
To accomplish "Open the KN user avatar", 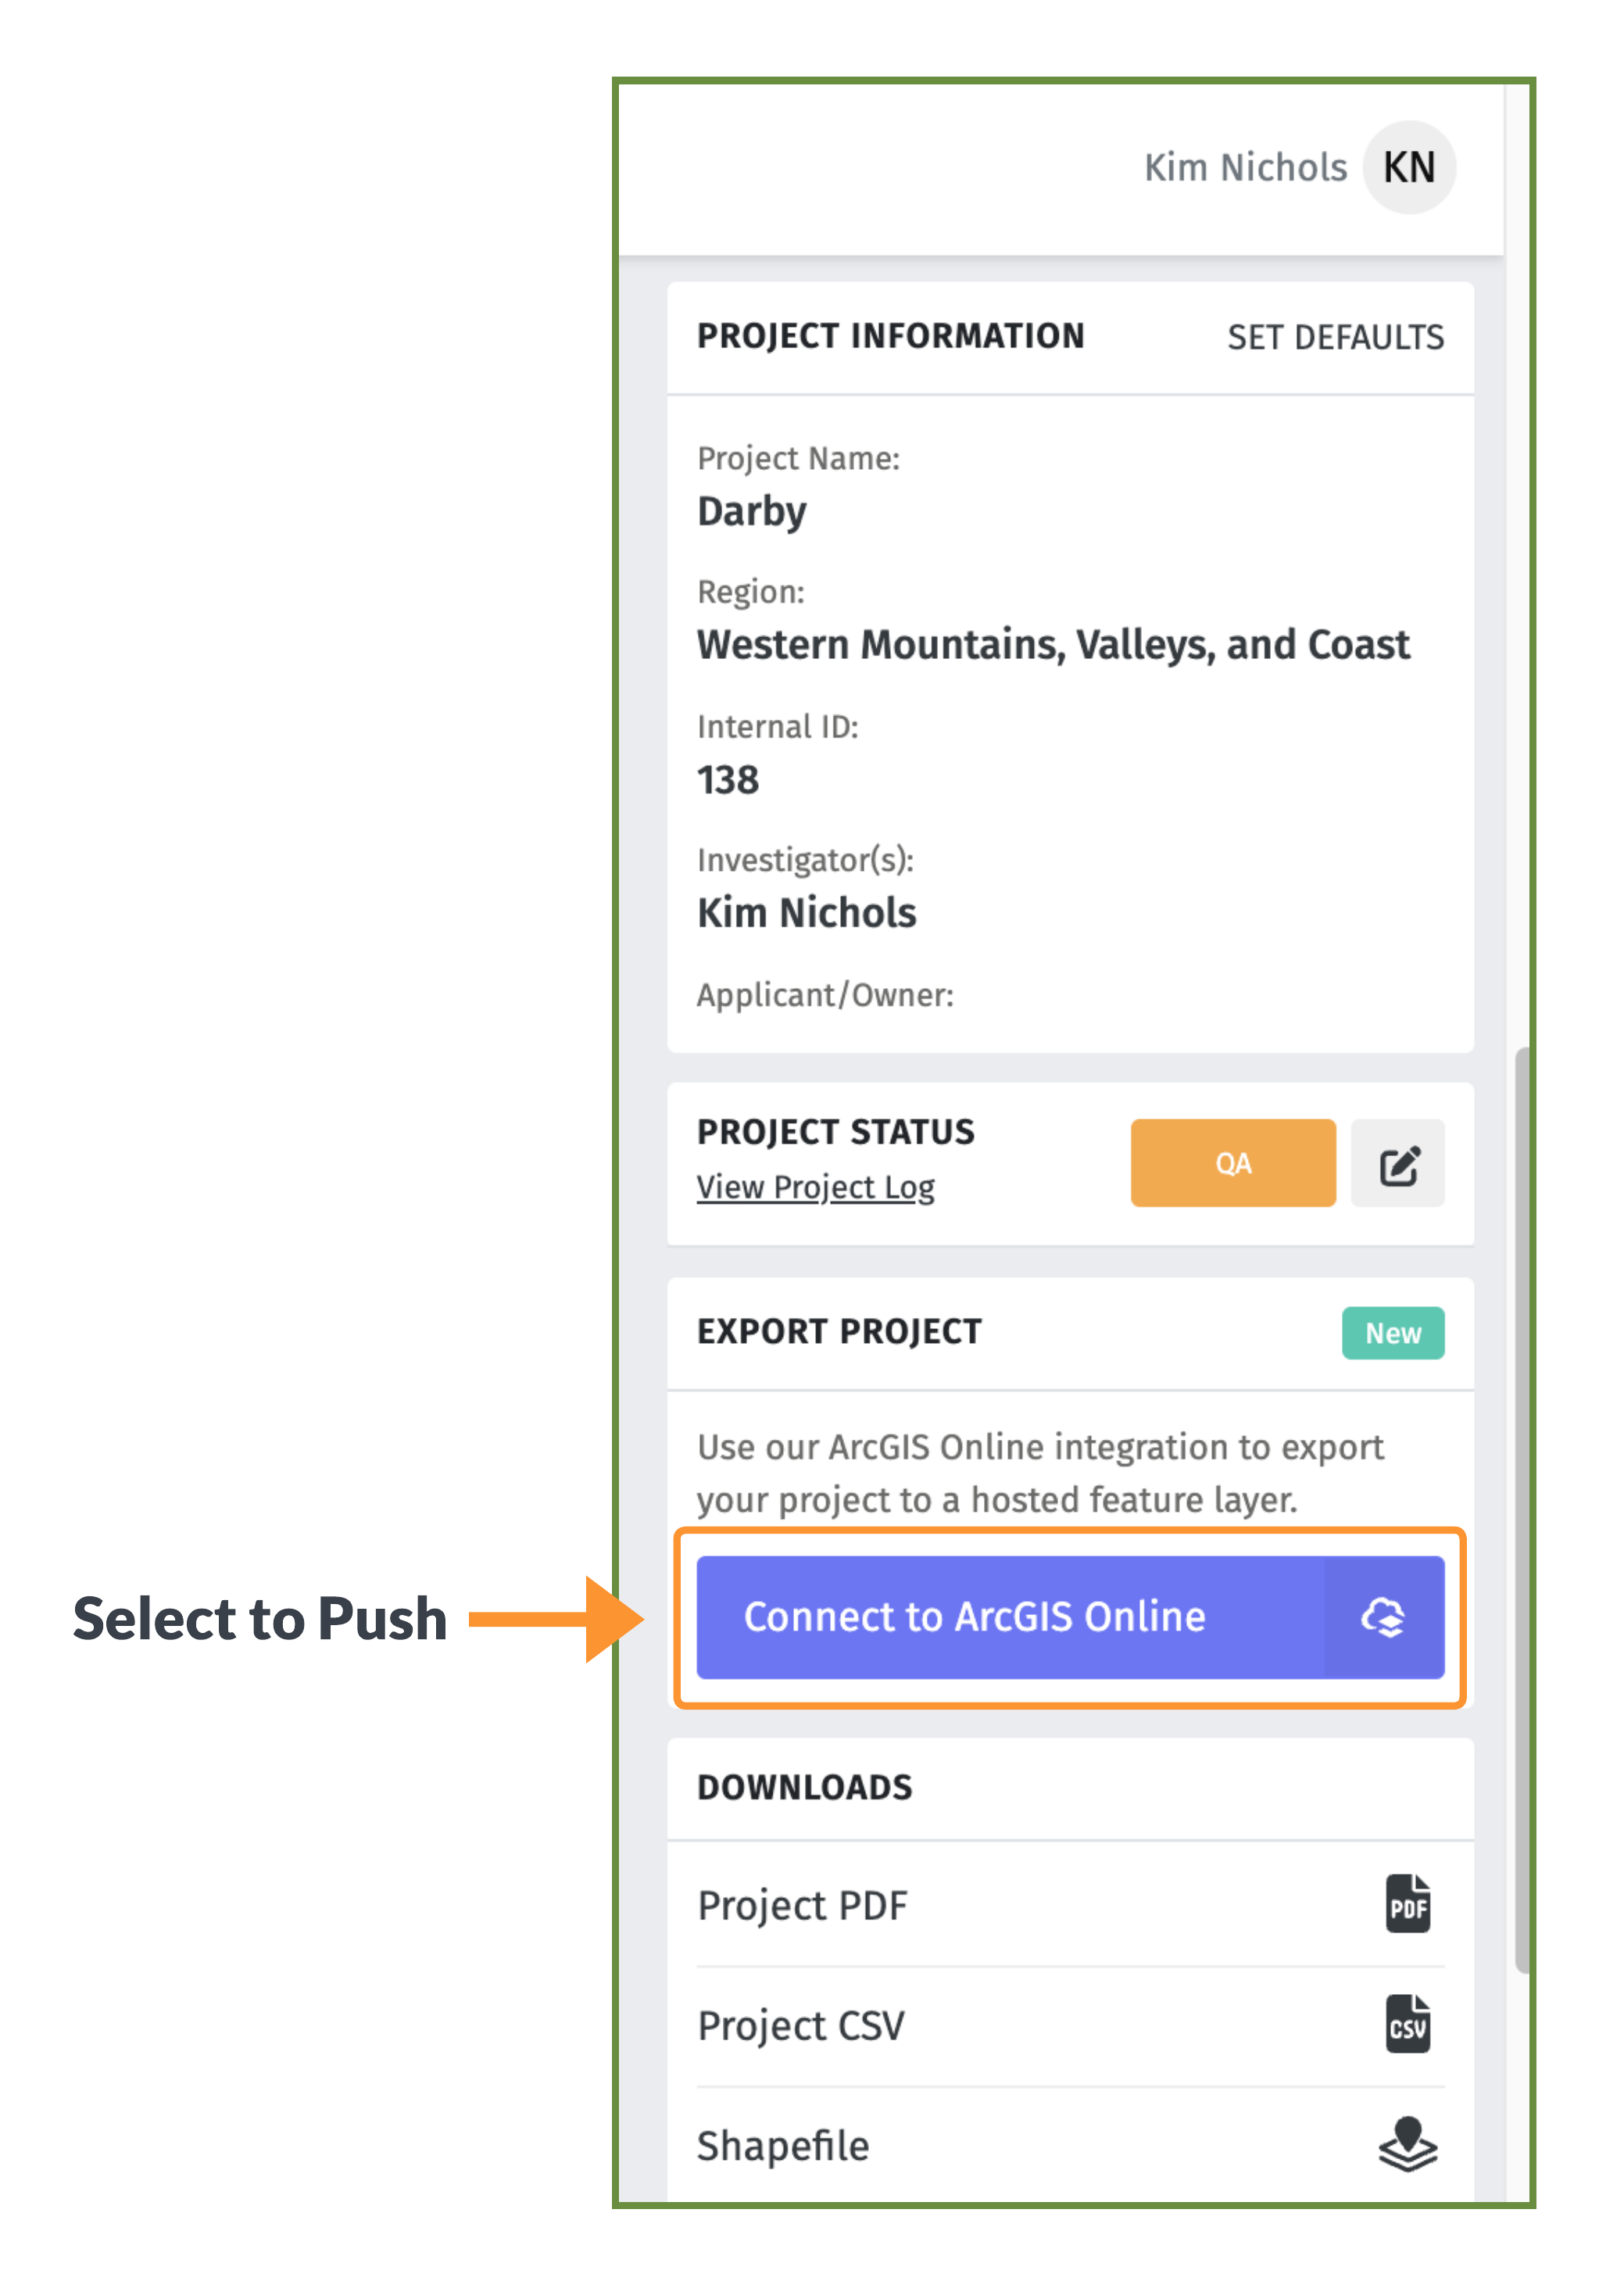I will 1408,167.
